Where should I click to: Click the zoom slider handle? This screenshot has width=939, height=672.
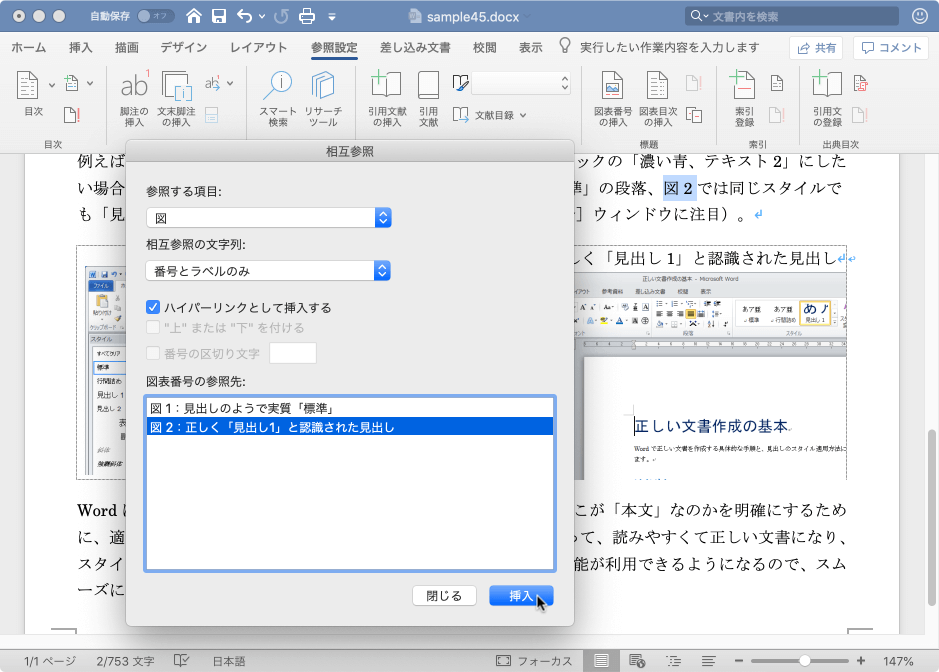(x=804, y=661)
